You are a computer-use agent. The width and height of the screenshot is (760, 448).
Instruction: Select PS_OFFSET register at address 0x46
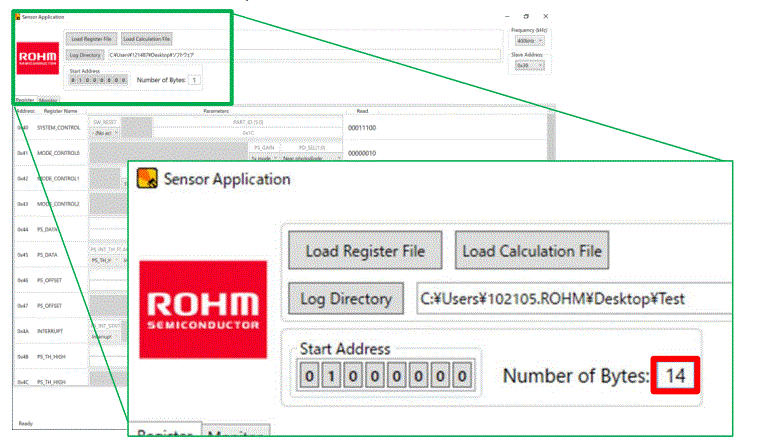coord(49,280)
